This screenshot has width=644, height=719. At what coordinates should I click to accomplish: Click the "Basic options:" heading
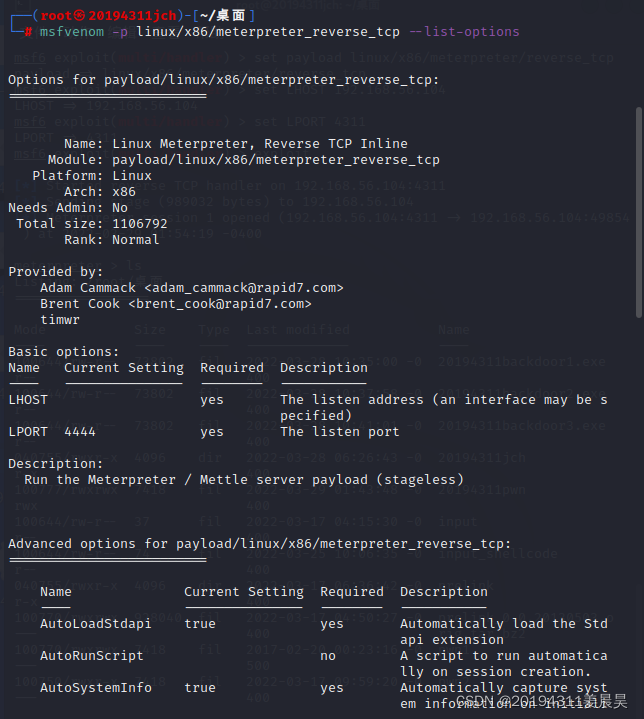click(x=64, y=352)
